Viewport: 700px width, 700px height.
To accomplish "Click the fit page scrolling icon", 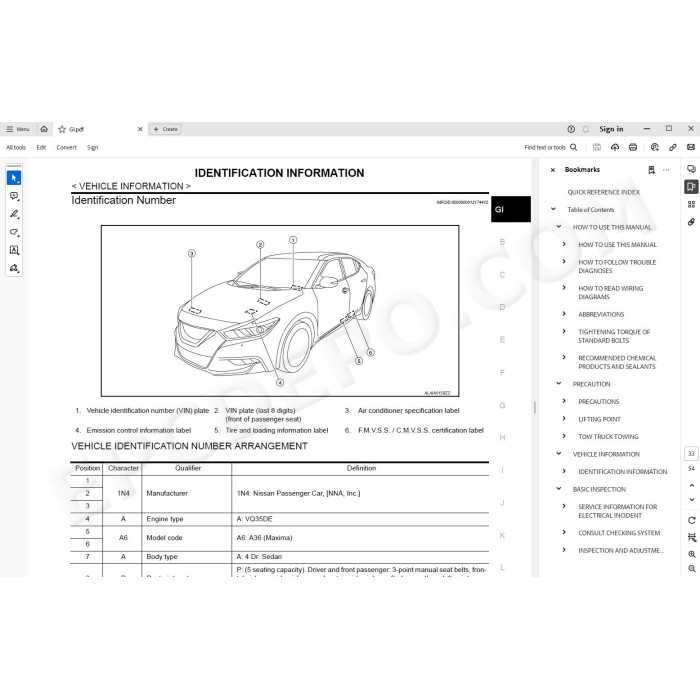I will [x=691, y=537].
